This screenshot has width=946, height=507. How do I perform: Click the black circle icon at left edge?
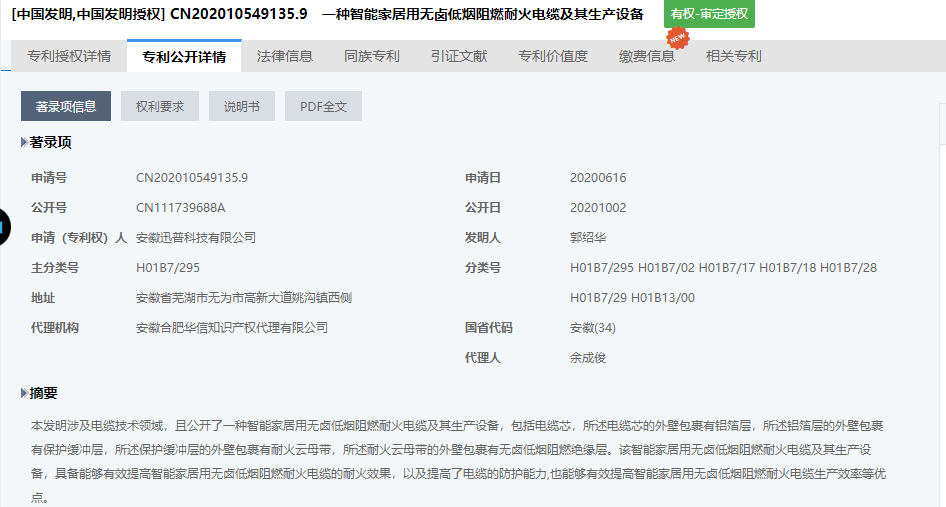tap(3, 227)
